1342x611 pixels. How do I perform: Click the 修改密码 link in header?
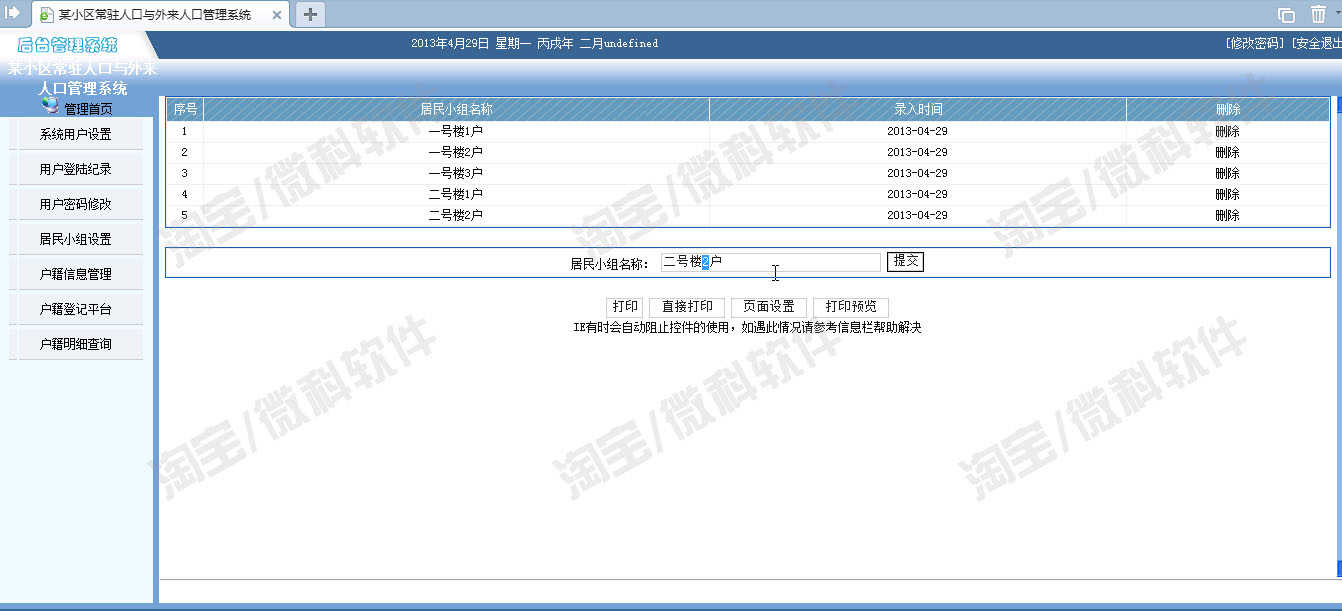[x=1255, y=43]
